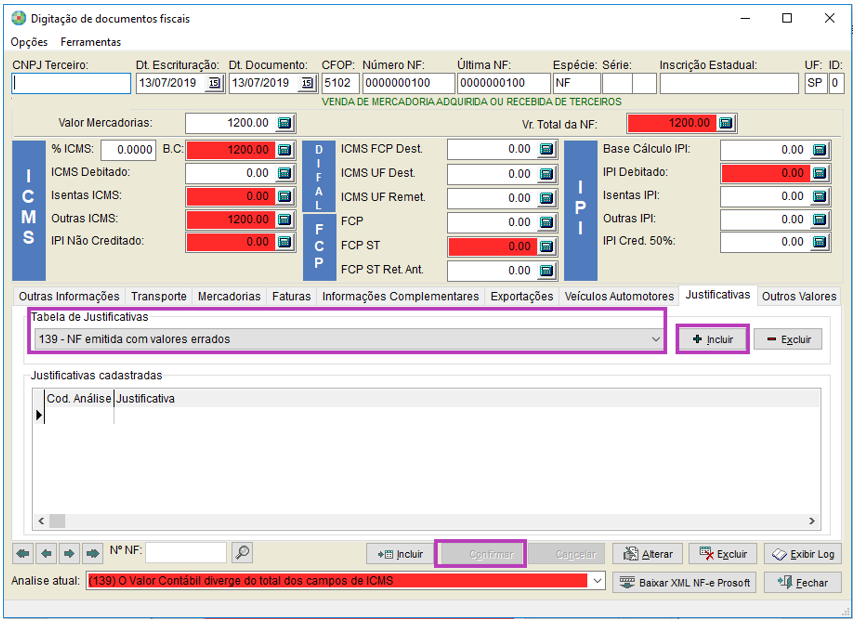This screenshot has width=861, height=630.
Task: Open calendar picker for Dt. Escrituração
Action: tap(214, 83)
